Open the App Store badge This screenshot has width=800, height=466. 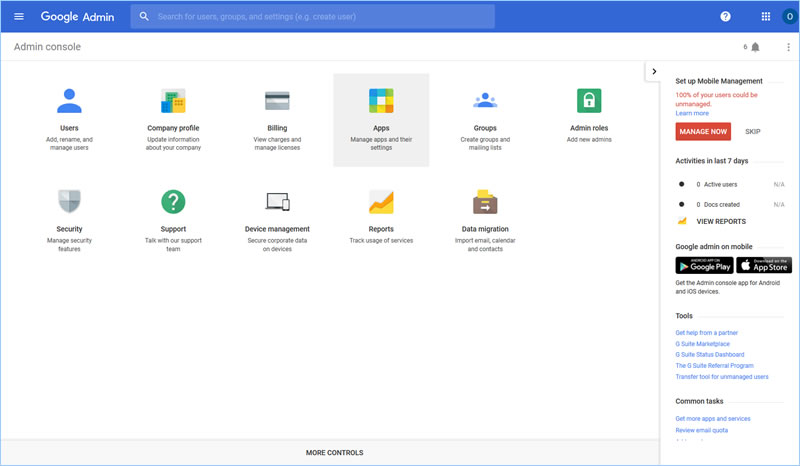764,265
